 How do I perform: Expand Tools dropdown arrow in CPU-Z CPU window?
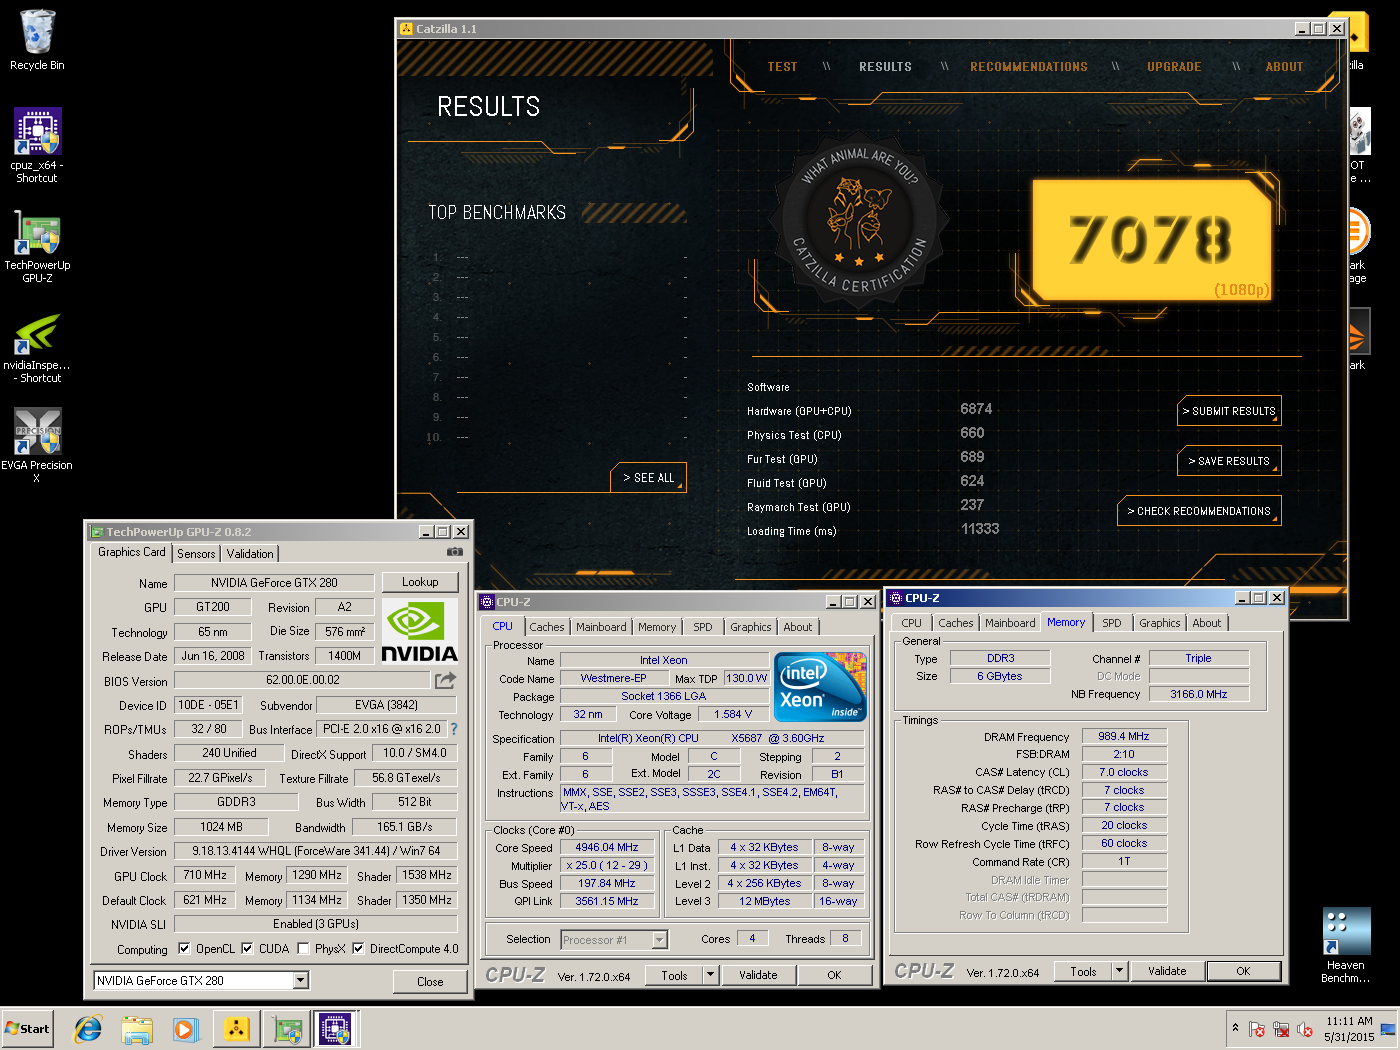pyautogui.click(x=711, y=975)
